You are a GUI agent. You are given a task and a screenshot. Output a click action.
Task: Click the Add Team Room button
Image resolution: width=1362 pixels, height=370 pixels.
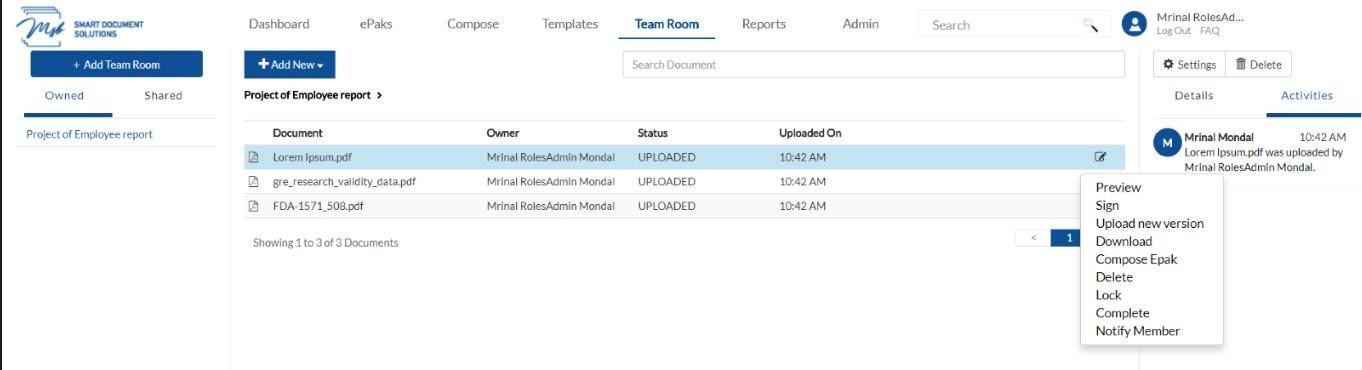click(116, 64)
